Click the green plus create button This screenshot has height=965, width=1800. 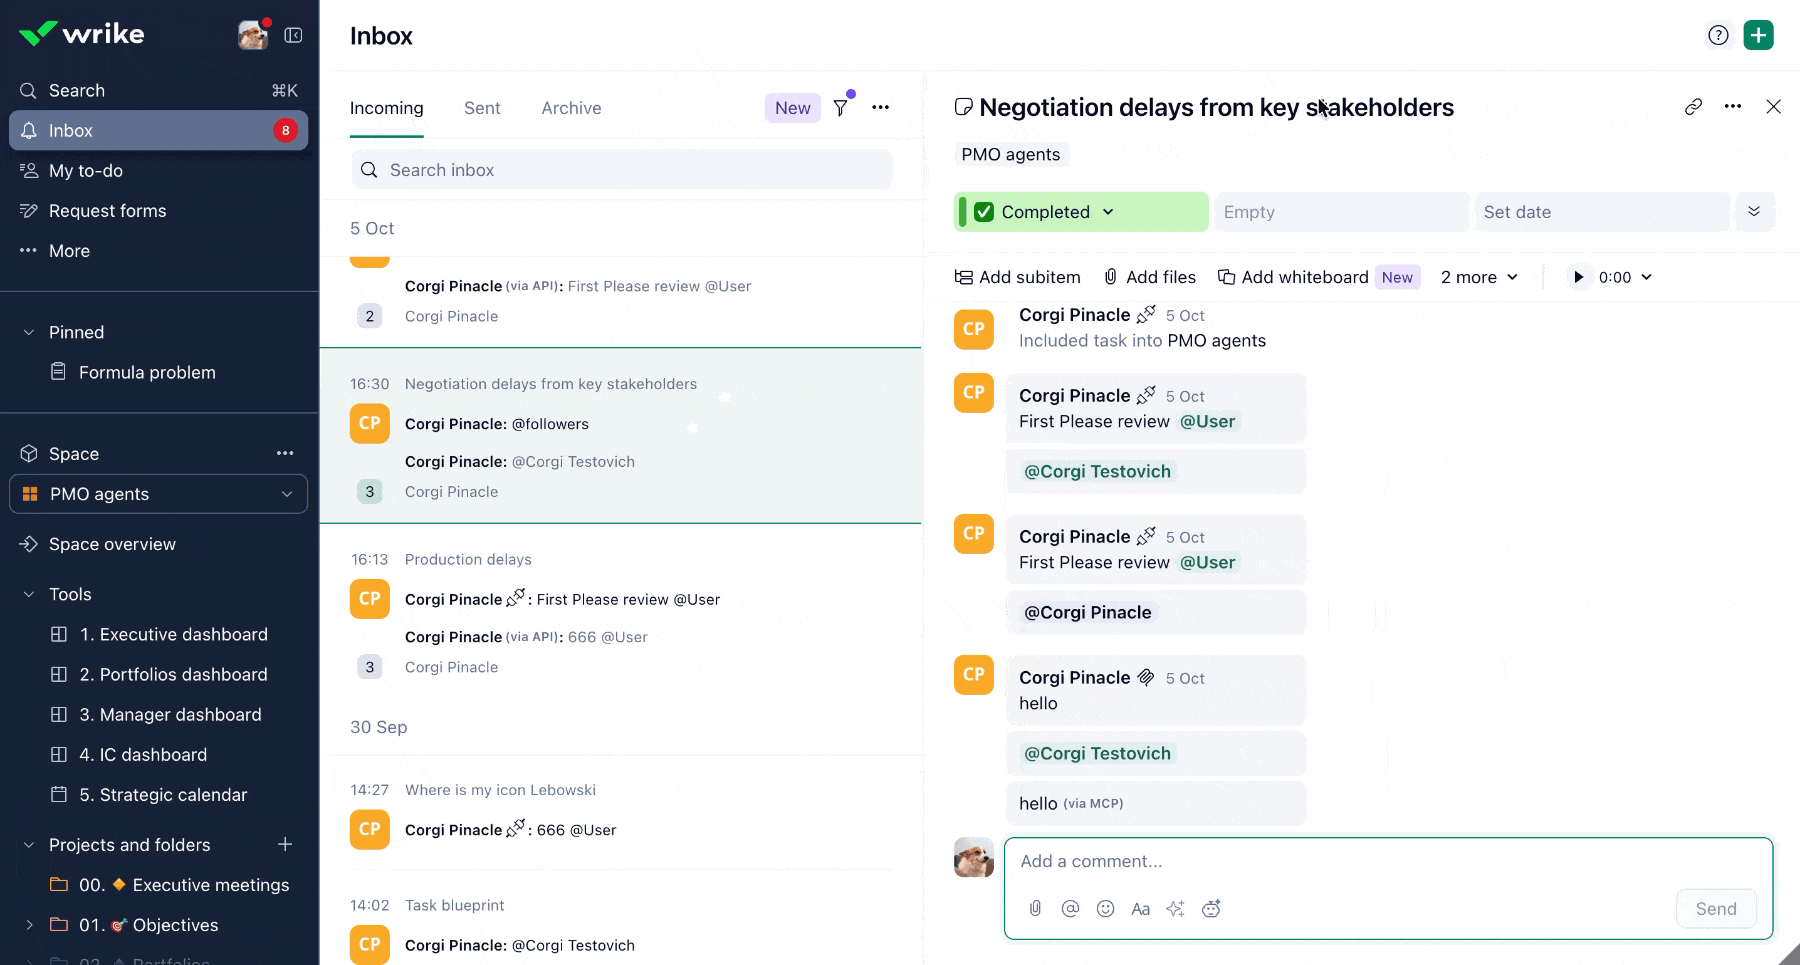(x=1758, y=35)
